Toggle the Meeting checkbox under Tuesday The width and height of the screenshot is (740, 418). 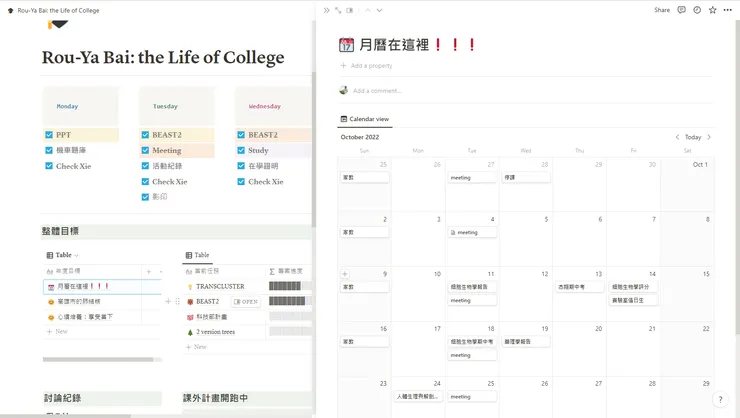(x=145, y=150)
